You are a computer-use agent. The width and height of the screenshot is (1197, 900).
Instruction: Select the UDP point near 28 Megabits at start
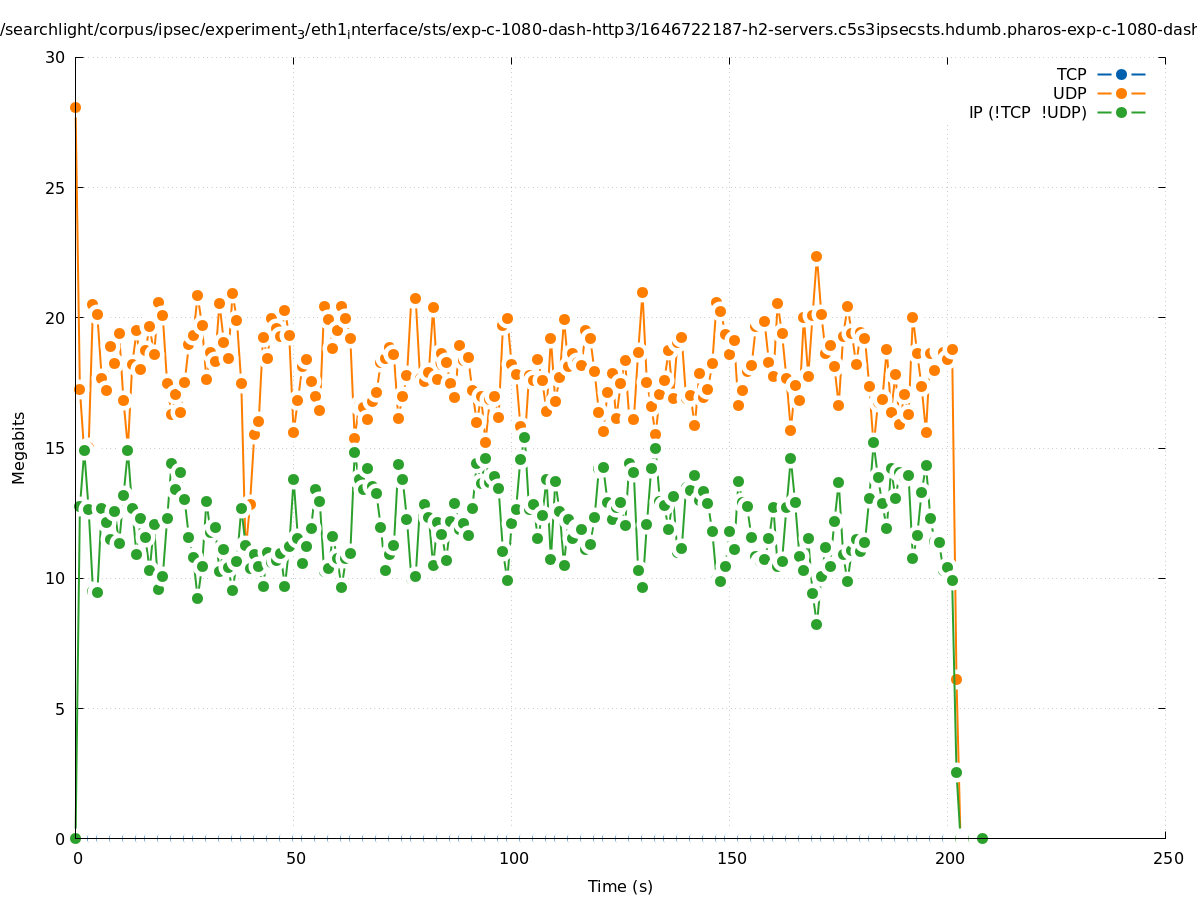[75, 107]
